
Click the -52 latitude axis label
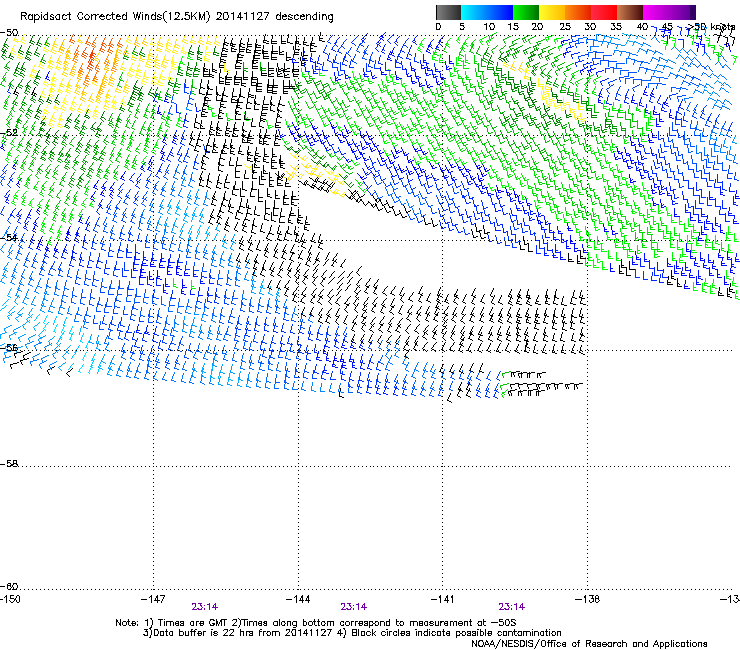tap(9, 133)
